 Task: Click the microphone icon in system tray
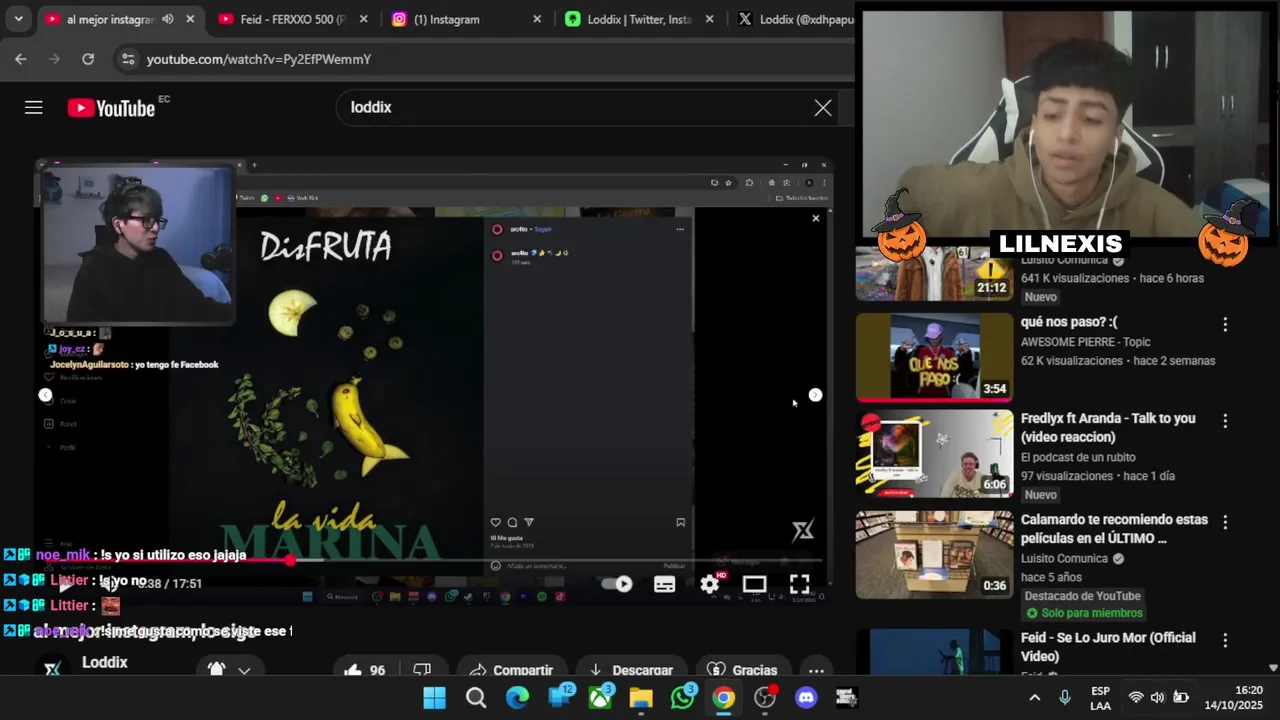point(1065,697)
